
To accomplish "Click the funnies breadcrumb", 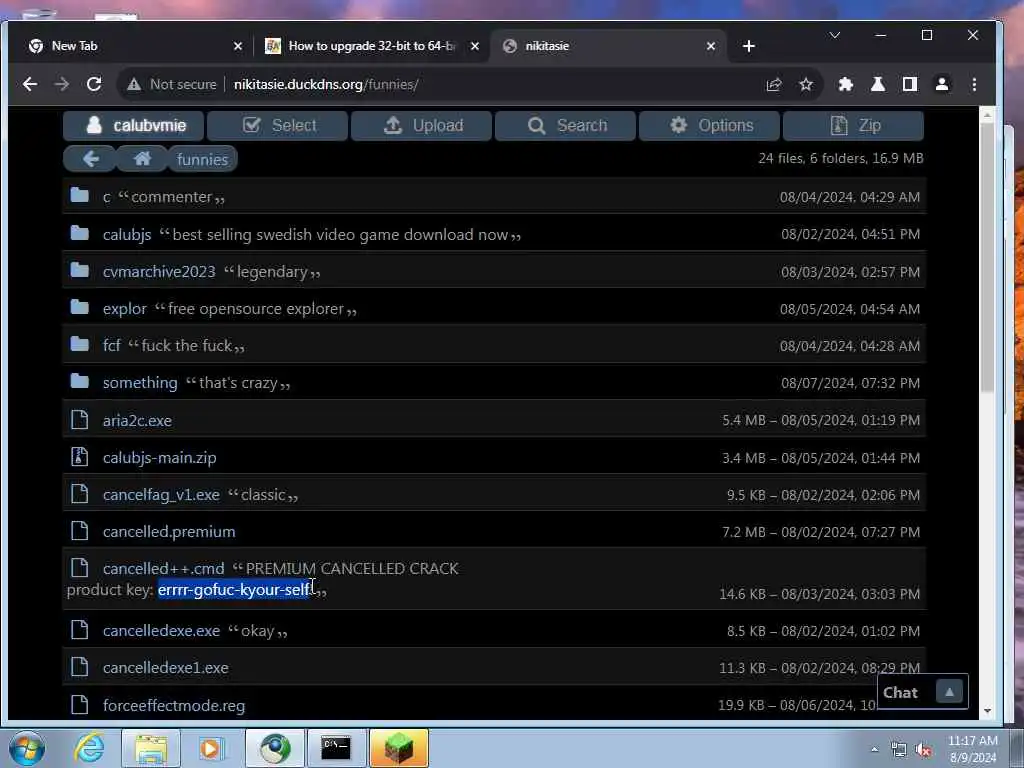I will [x=202, y=159].
